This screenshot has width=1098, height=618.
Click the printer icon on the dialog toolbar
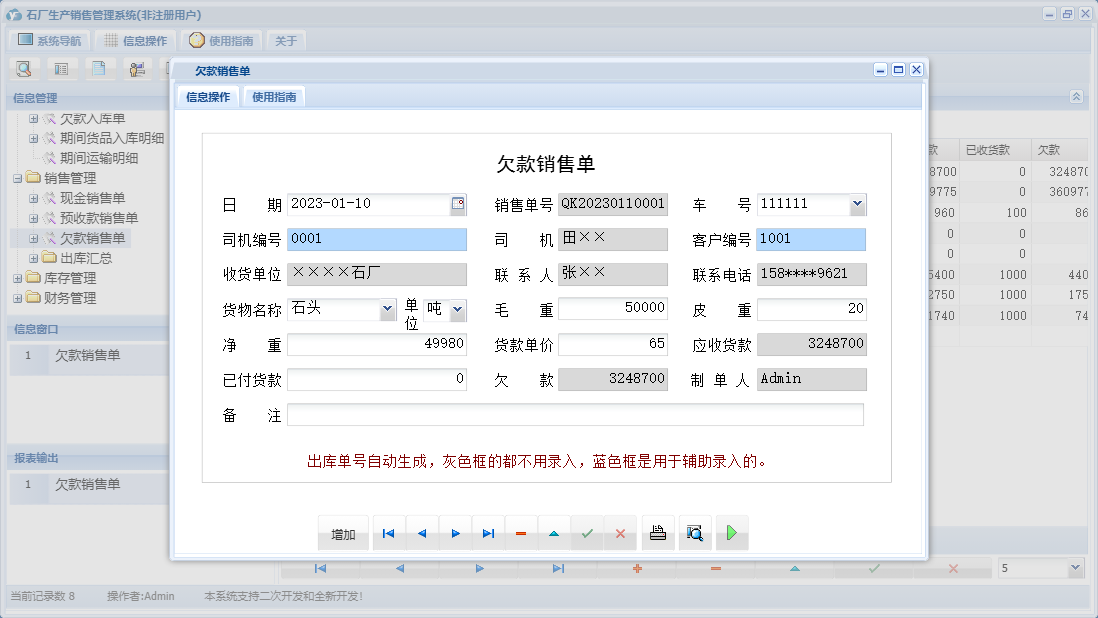coord(658,533)
